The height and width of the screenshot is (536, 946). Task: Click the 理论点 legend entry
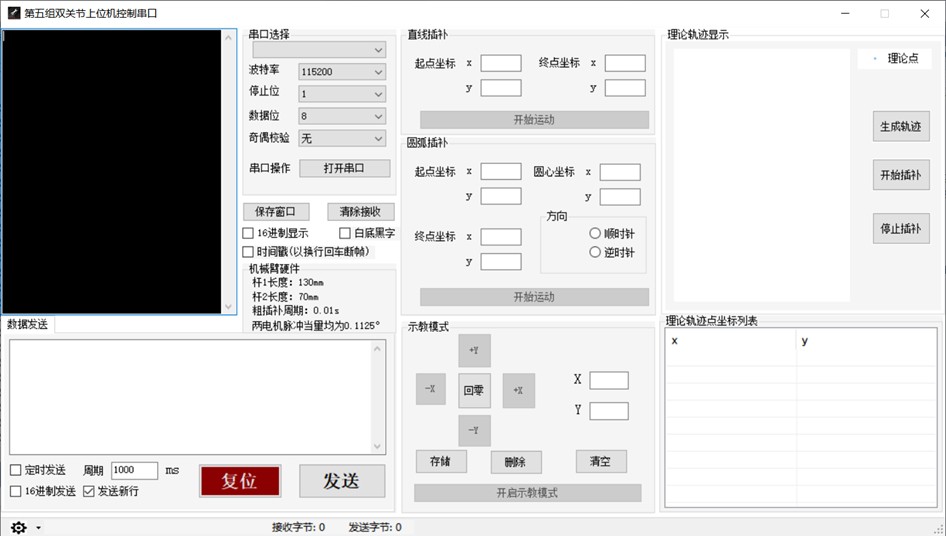tap(896, 59)
